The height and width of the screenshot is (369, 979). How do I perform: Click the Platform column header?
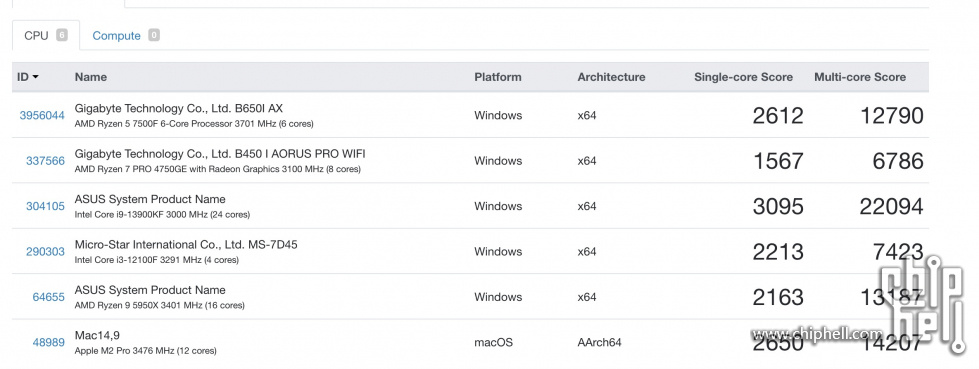pyautogui.click(x=498, y=77)
